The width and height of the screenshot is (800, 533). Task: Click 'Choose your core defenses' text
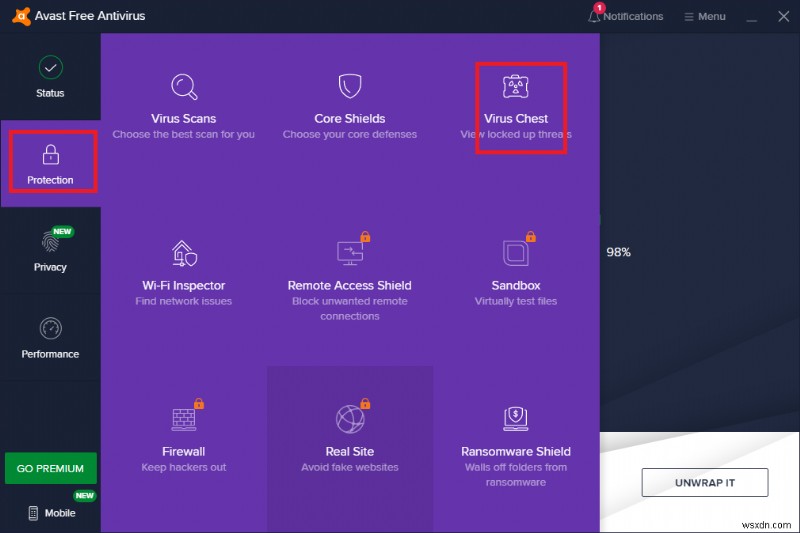coord(350,134)
